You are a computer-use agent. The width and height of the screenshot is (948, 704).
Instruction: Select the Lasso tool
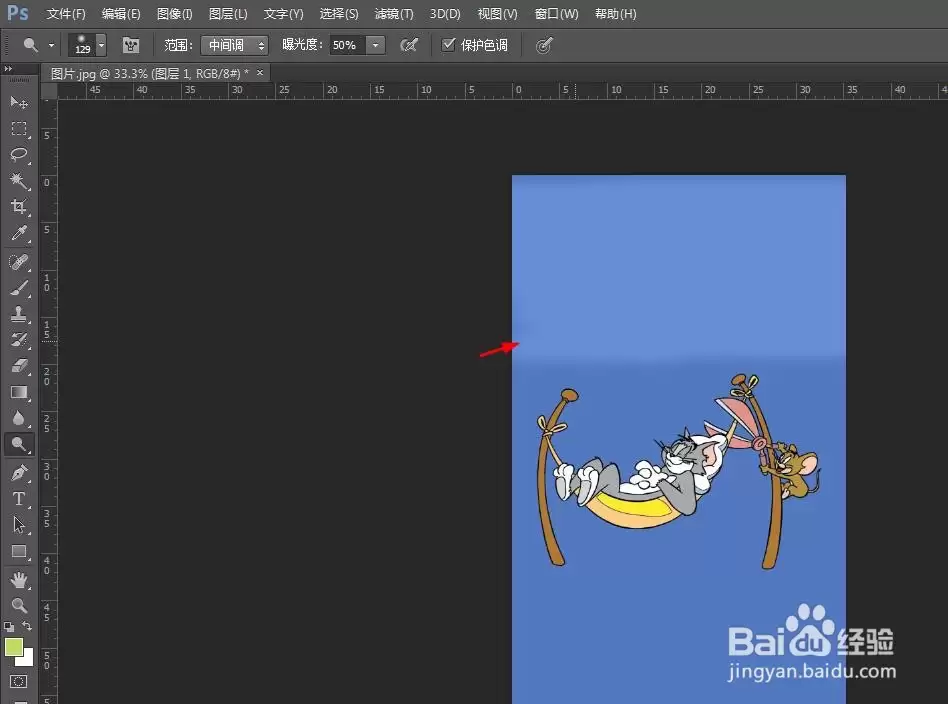pos(19,154)
